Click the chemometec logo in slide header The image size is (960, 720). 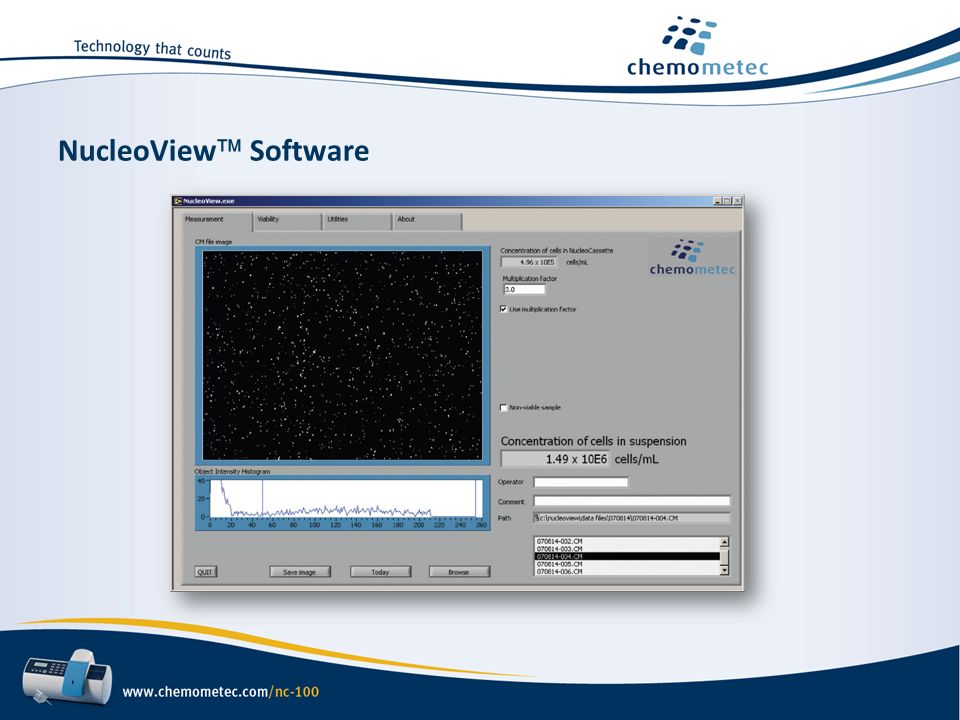click(697, 47)
